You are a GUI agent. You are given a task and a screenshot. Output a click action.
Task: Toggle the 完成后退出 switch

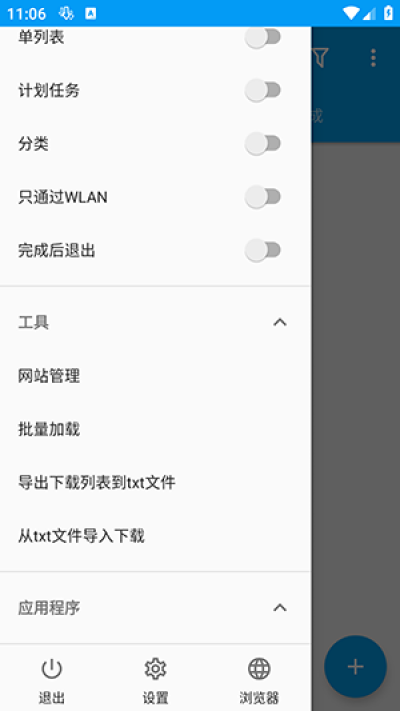tap(263, 250)
